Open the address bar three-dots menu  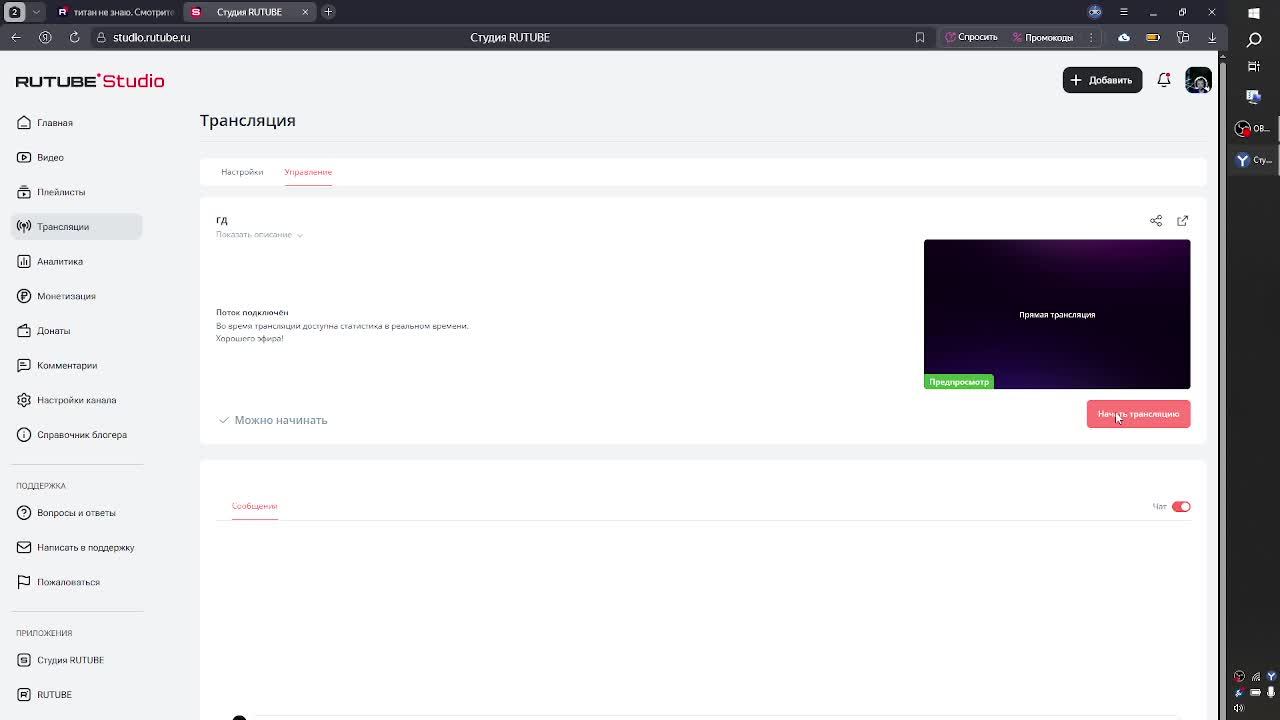(1091, 38)
